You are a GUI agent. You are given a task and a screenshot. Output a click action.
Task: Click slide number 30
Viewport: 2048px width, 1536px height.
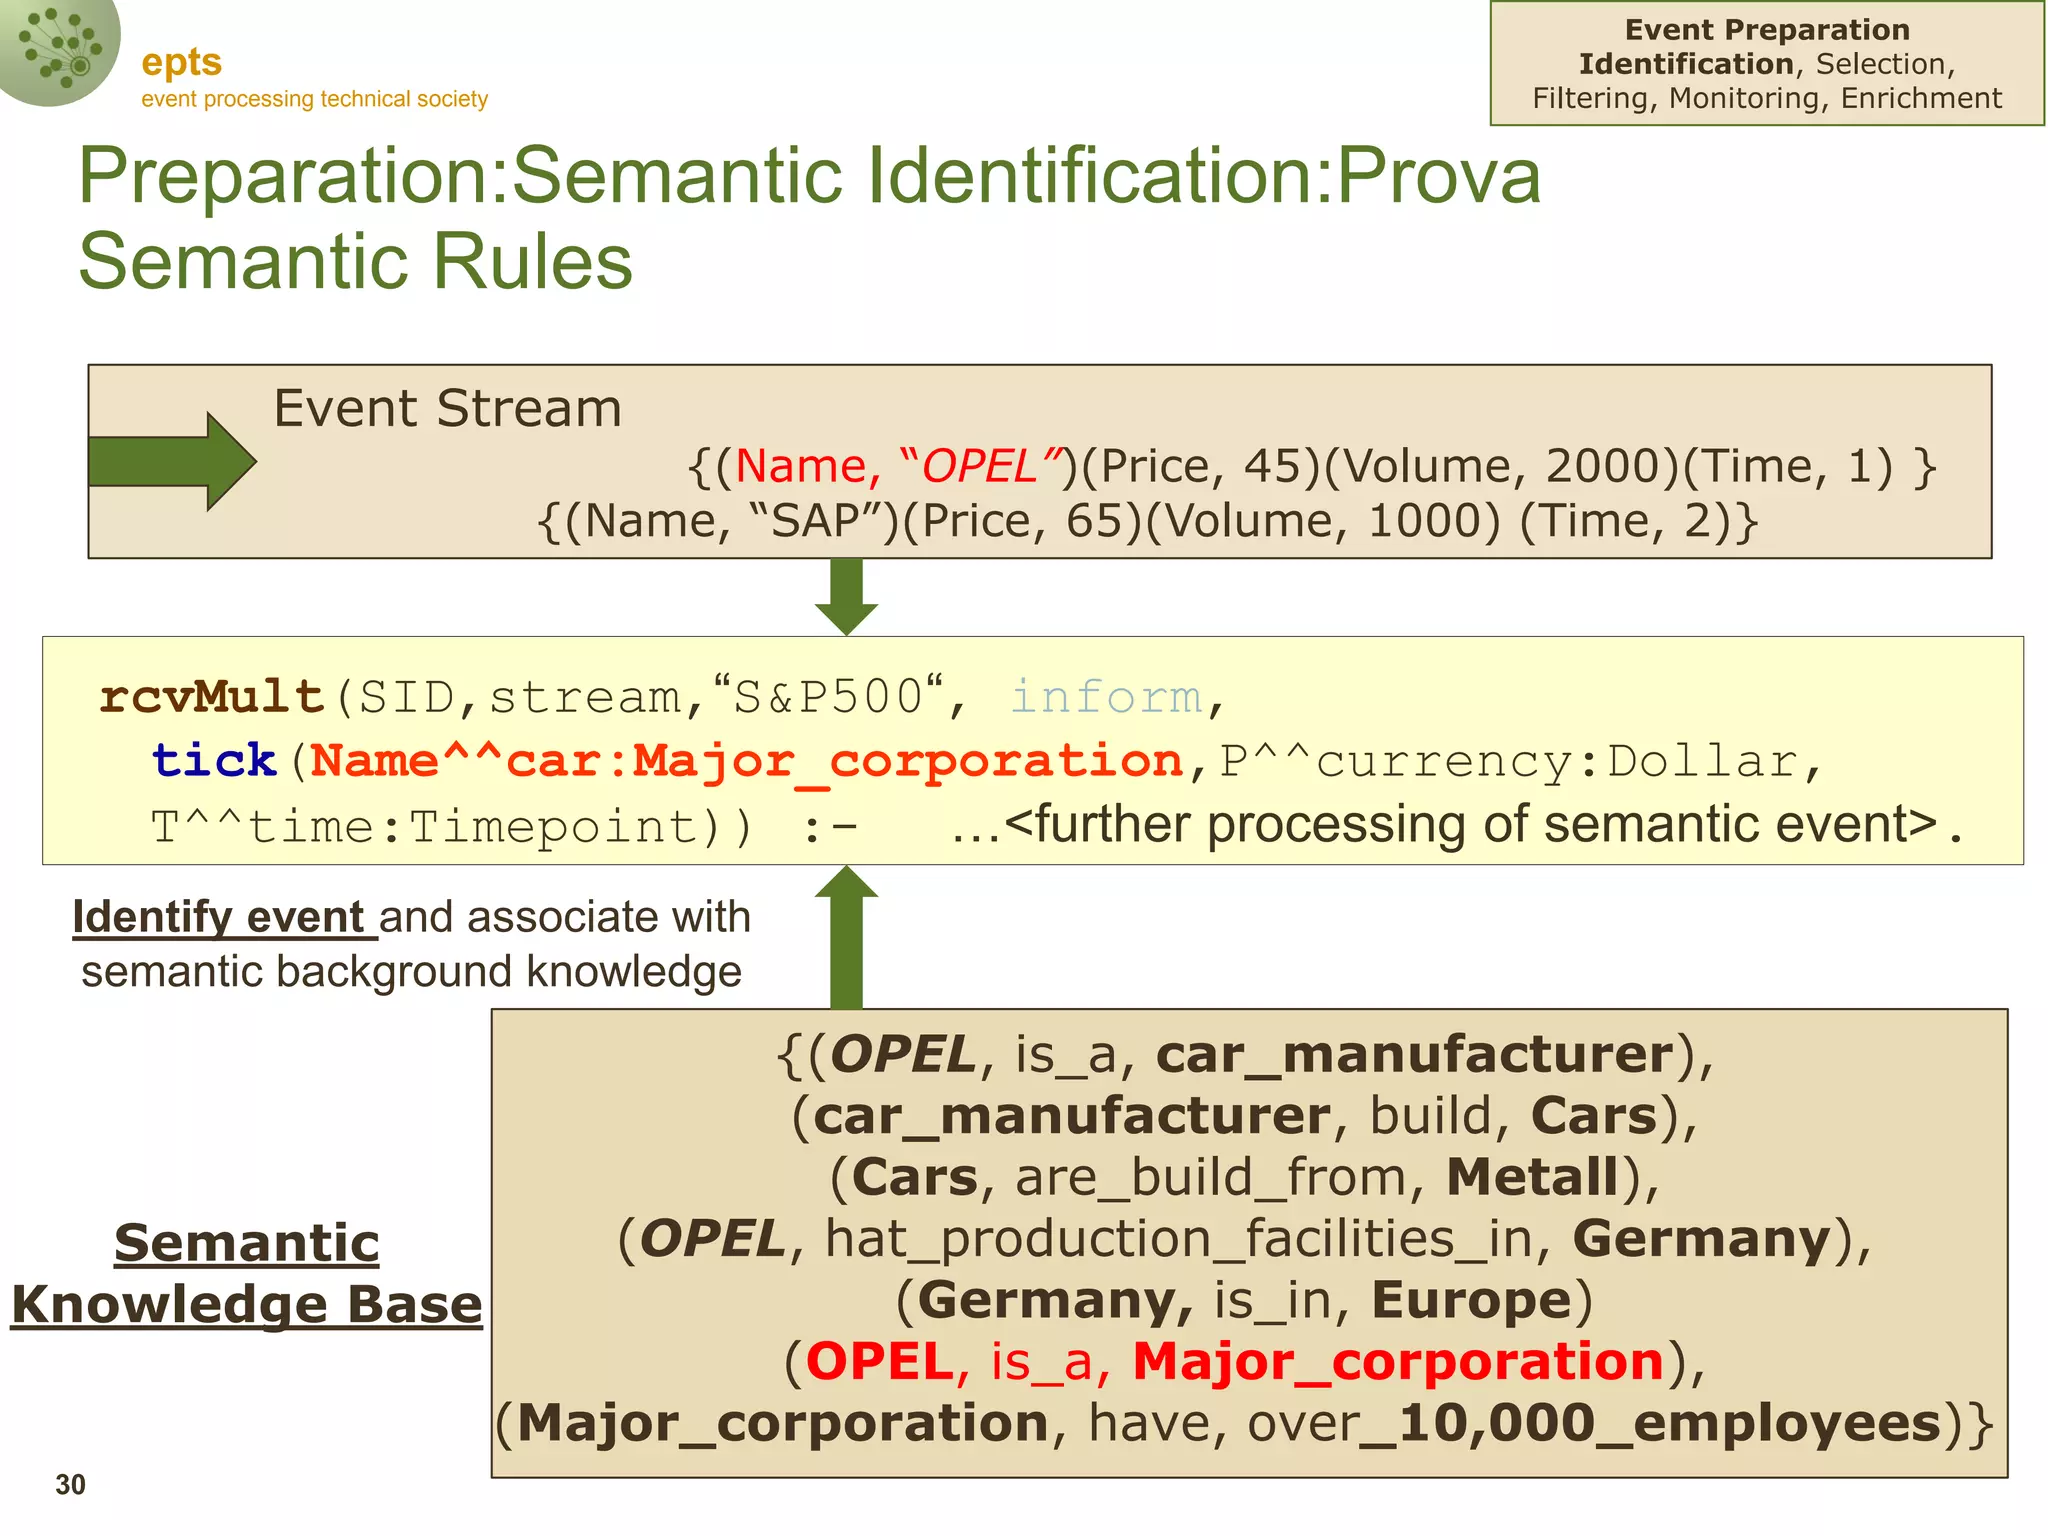click(x=70, y=1485)
